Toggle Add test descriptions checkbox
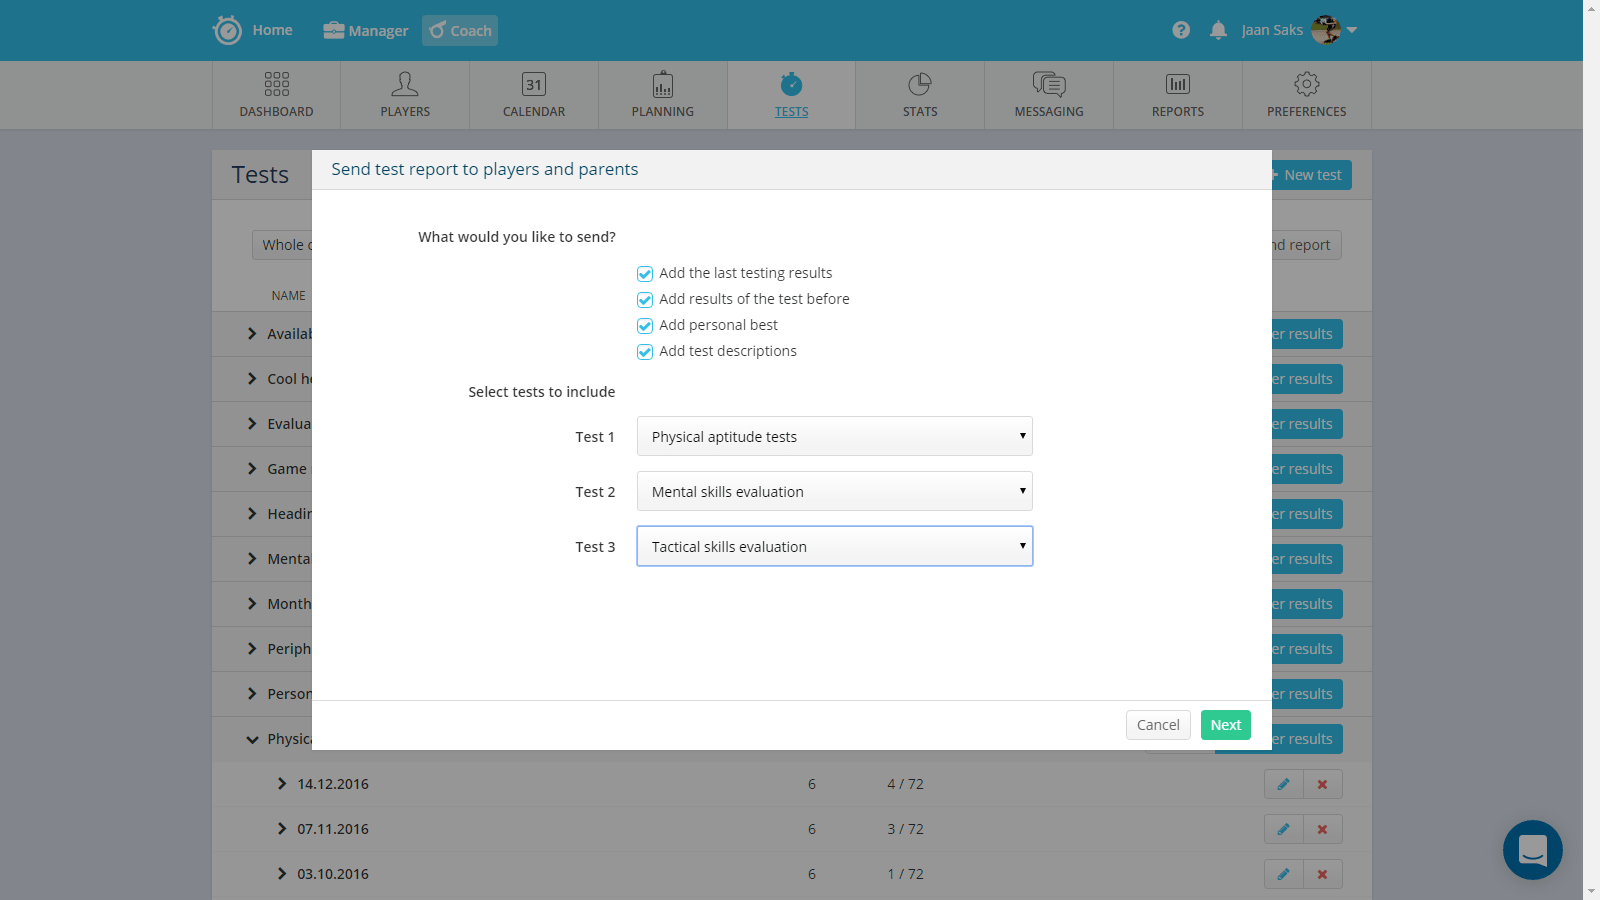The image size is (1600, 900). [x=645, y=352]
